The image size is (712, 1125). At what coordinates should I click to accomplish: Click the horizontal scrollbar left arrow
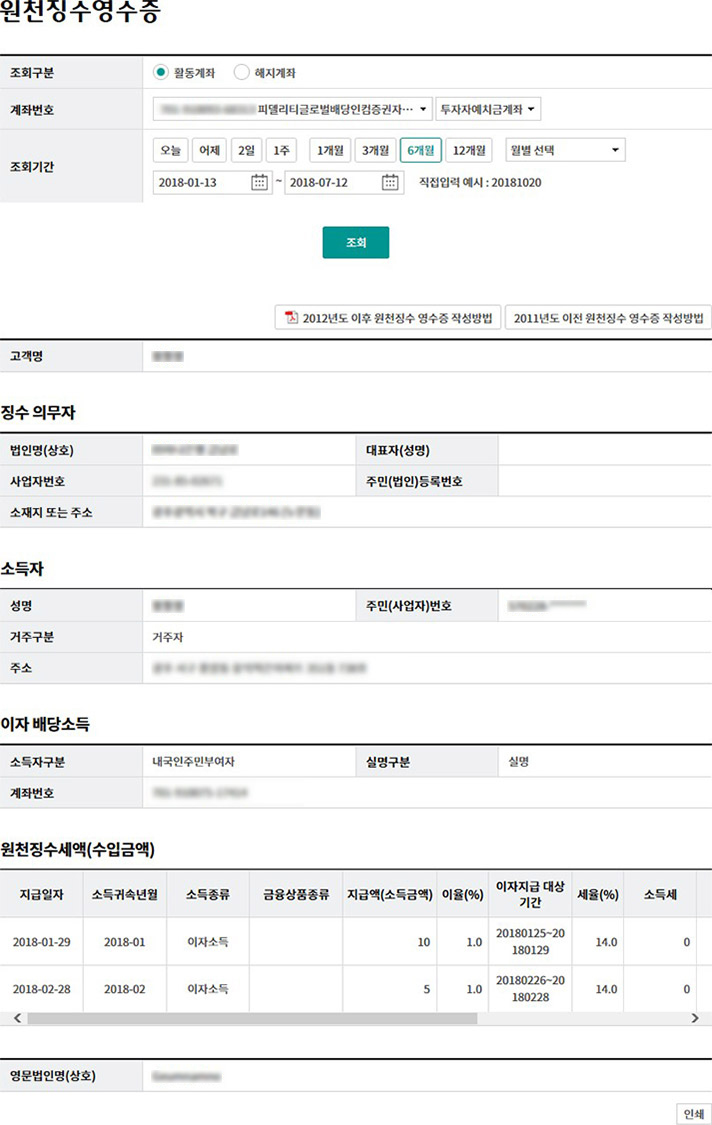tap(15, 1018)
